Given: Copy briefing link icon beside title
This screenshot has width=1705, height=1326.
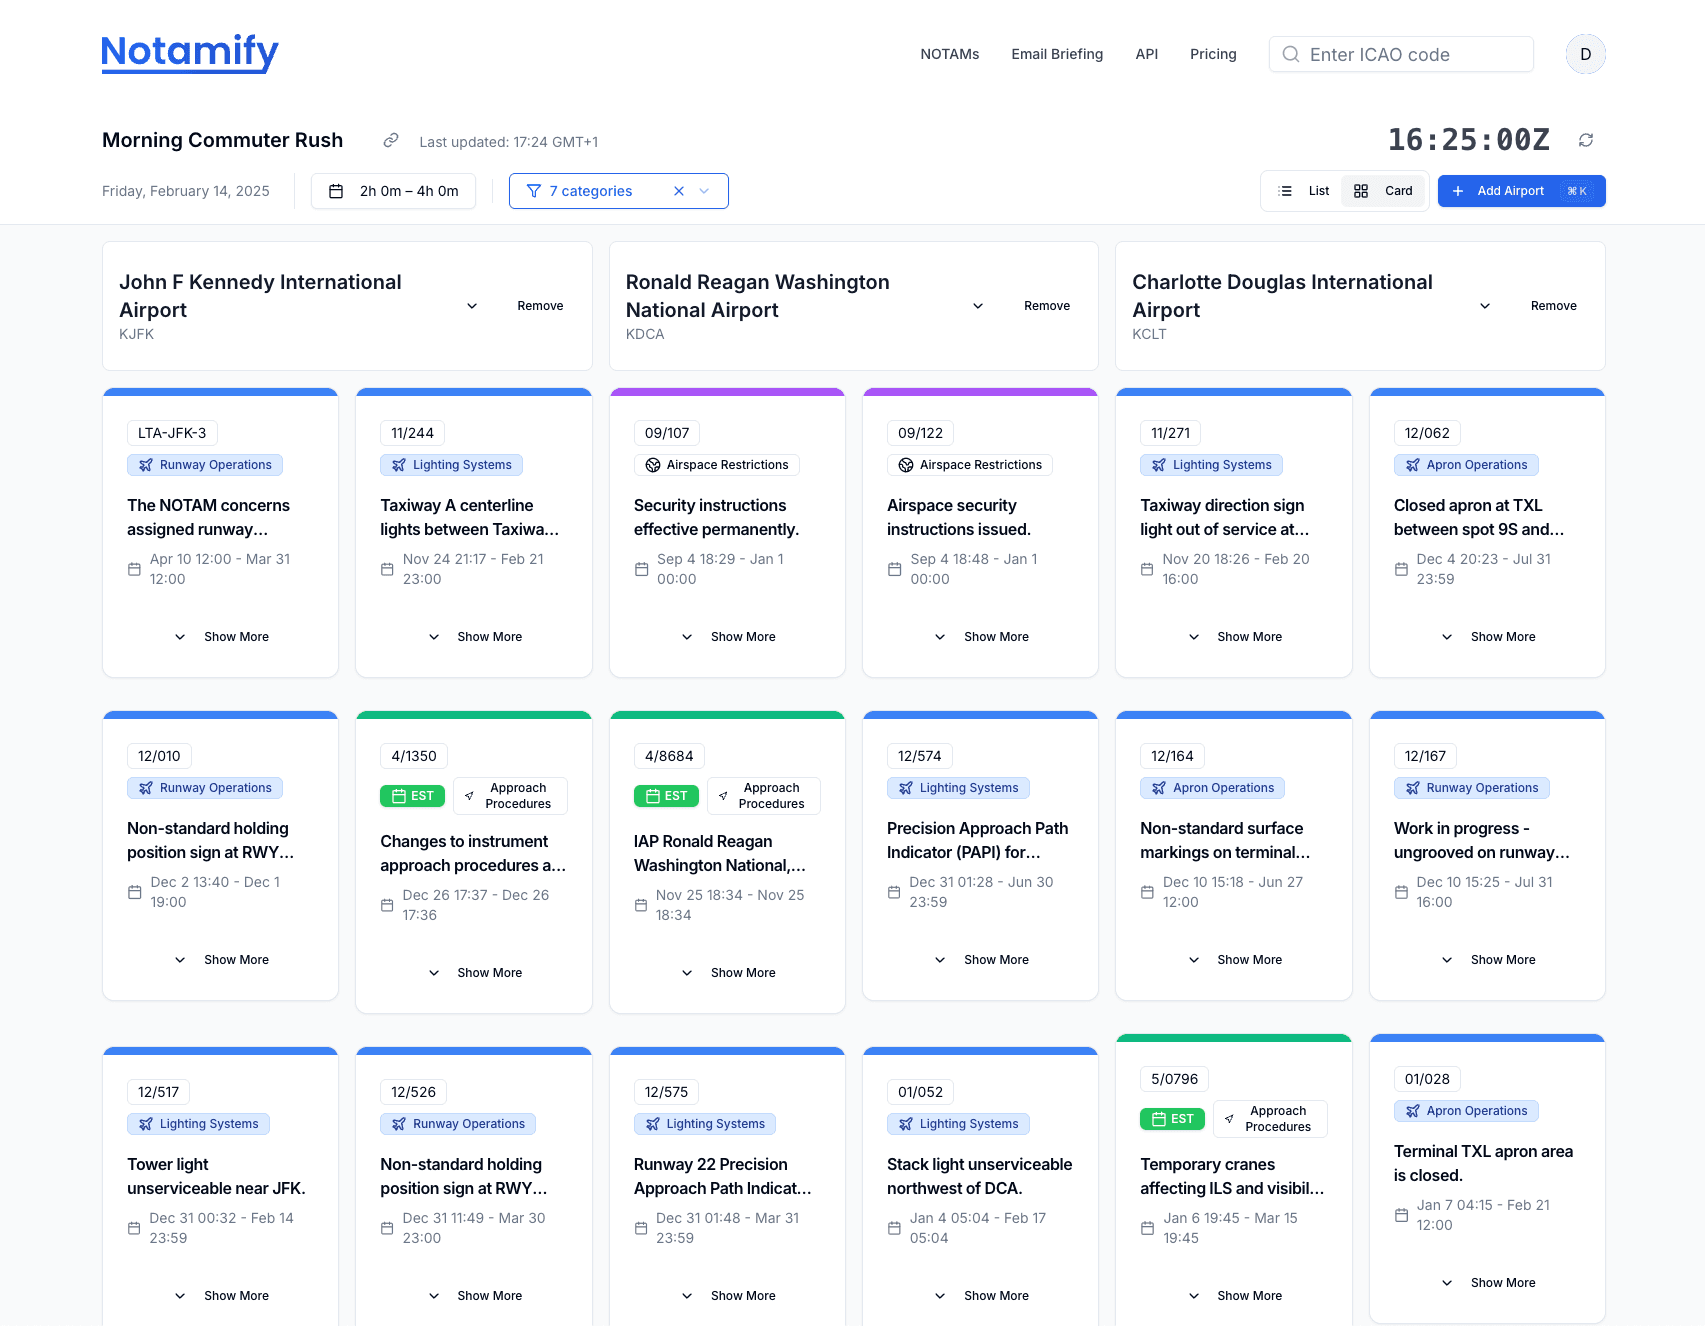Looking at the screenshot, I should tap(391, 140).
